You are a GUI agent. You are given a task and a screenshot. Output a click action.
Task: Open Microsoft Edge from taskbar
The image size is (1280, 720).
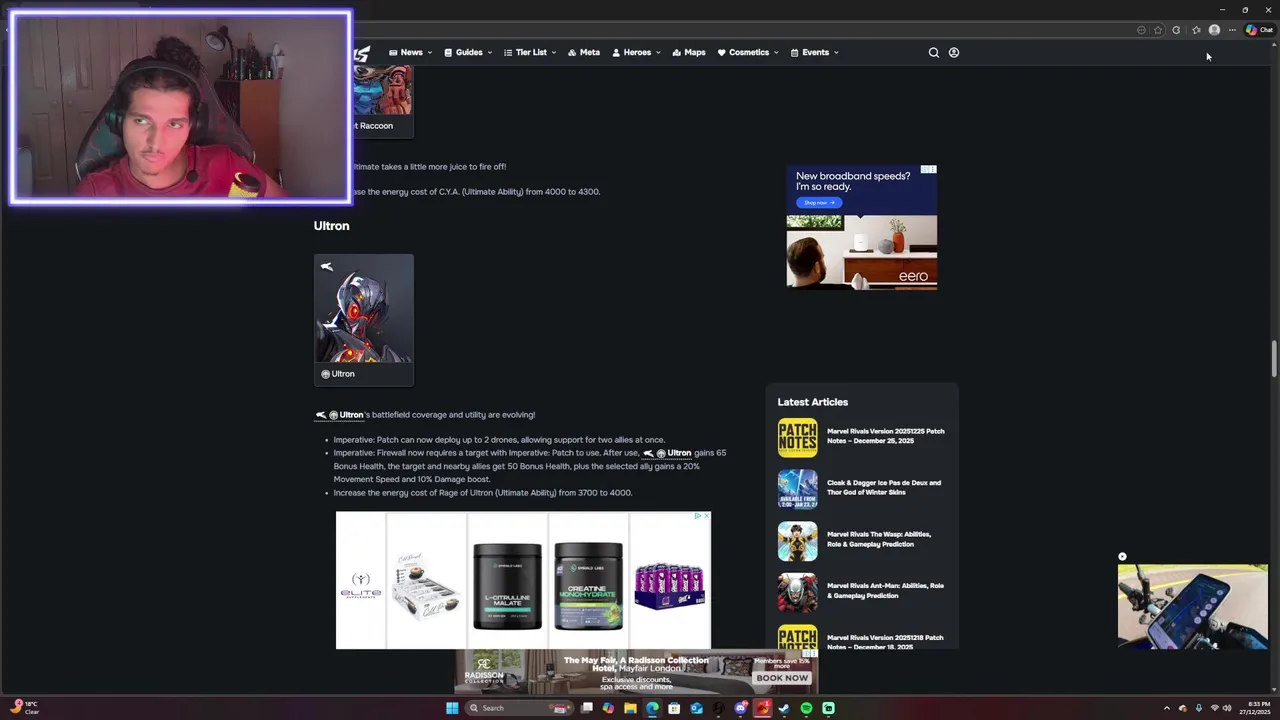coord(652,708)
